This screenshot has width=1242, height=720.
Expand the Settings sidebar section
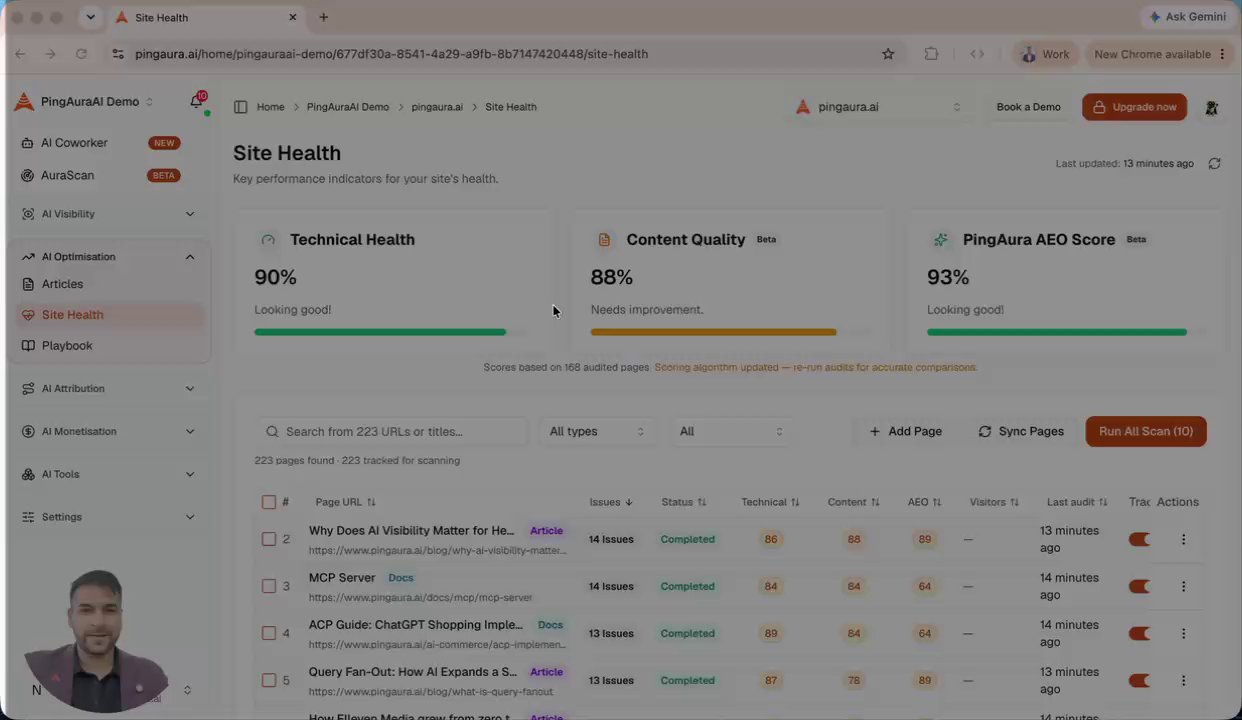click(x=109, y=517)
